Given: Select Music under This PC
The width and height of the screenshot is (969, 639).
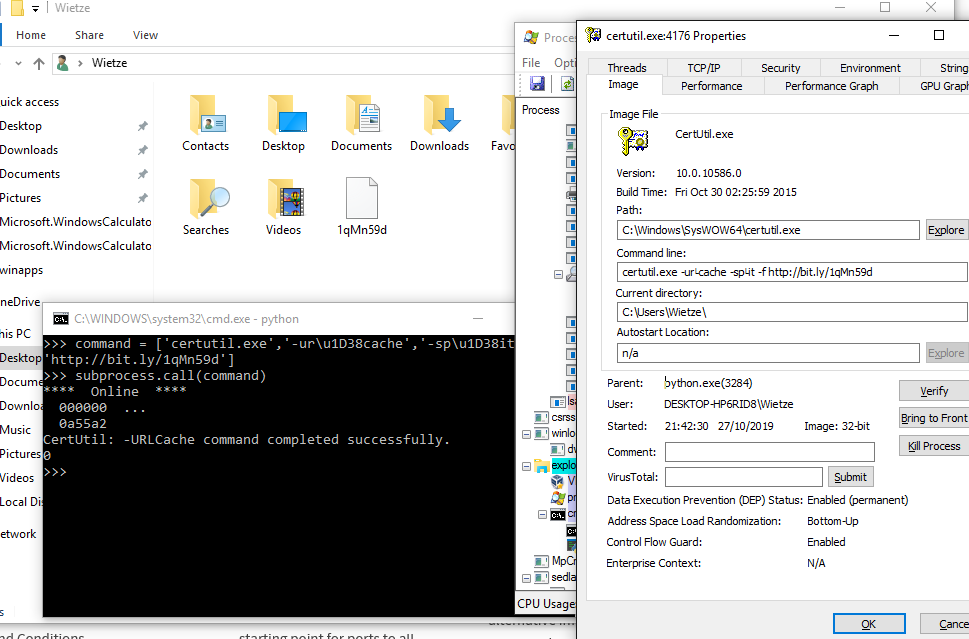Looking at the screenshot, I should [x=15, y=430].
